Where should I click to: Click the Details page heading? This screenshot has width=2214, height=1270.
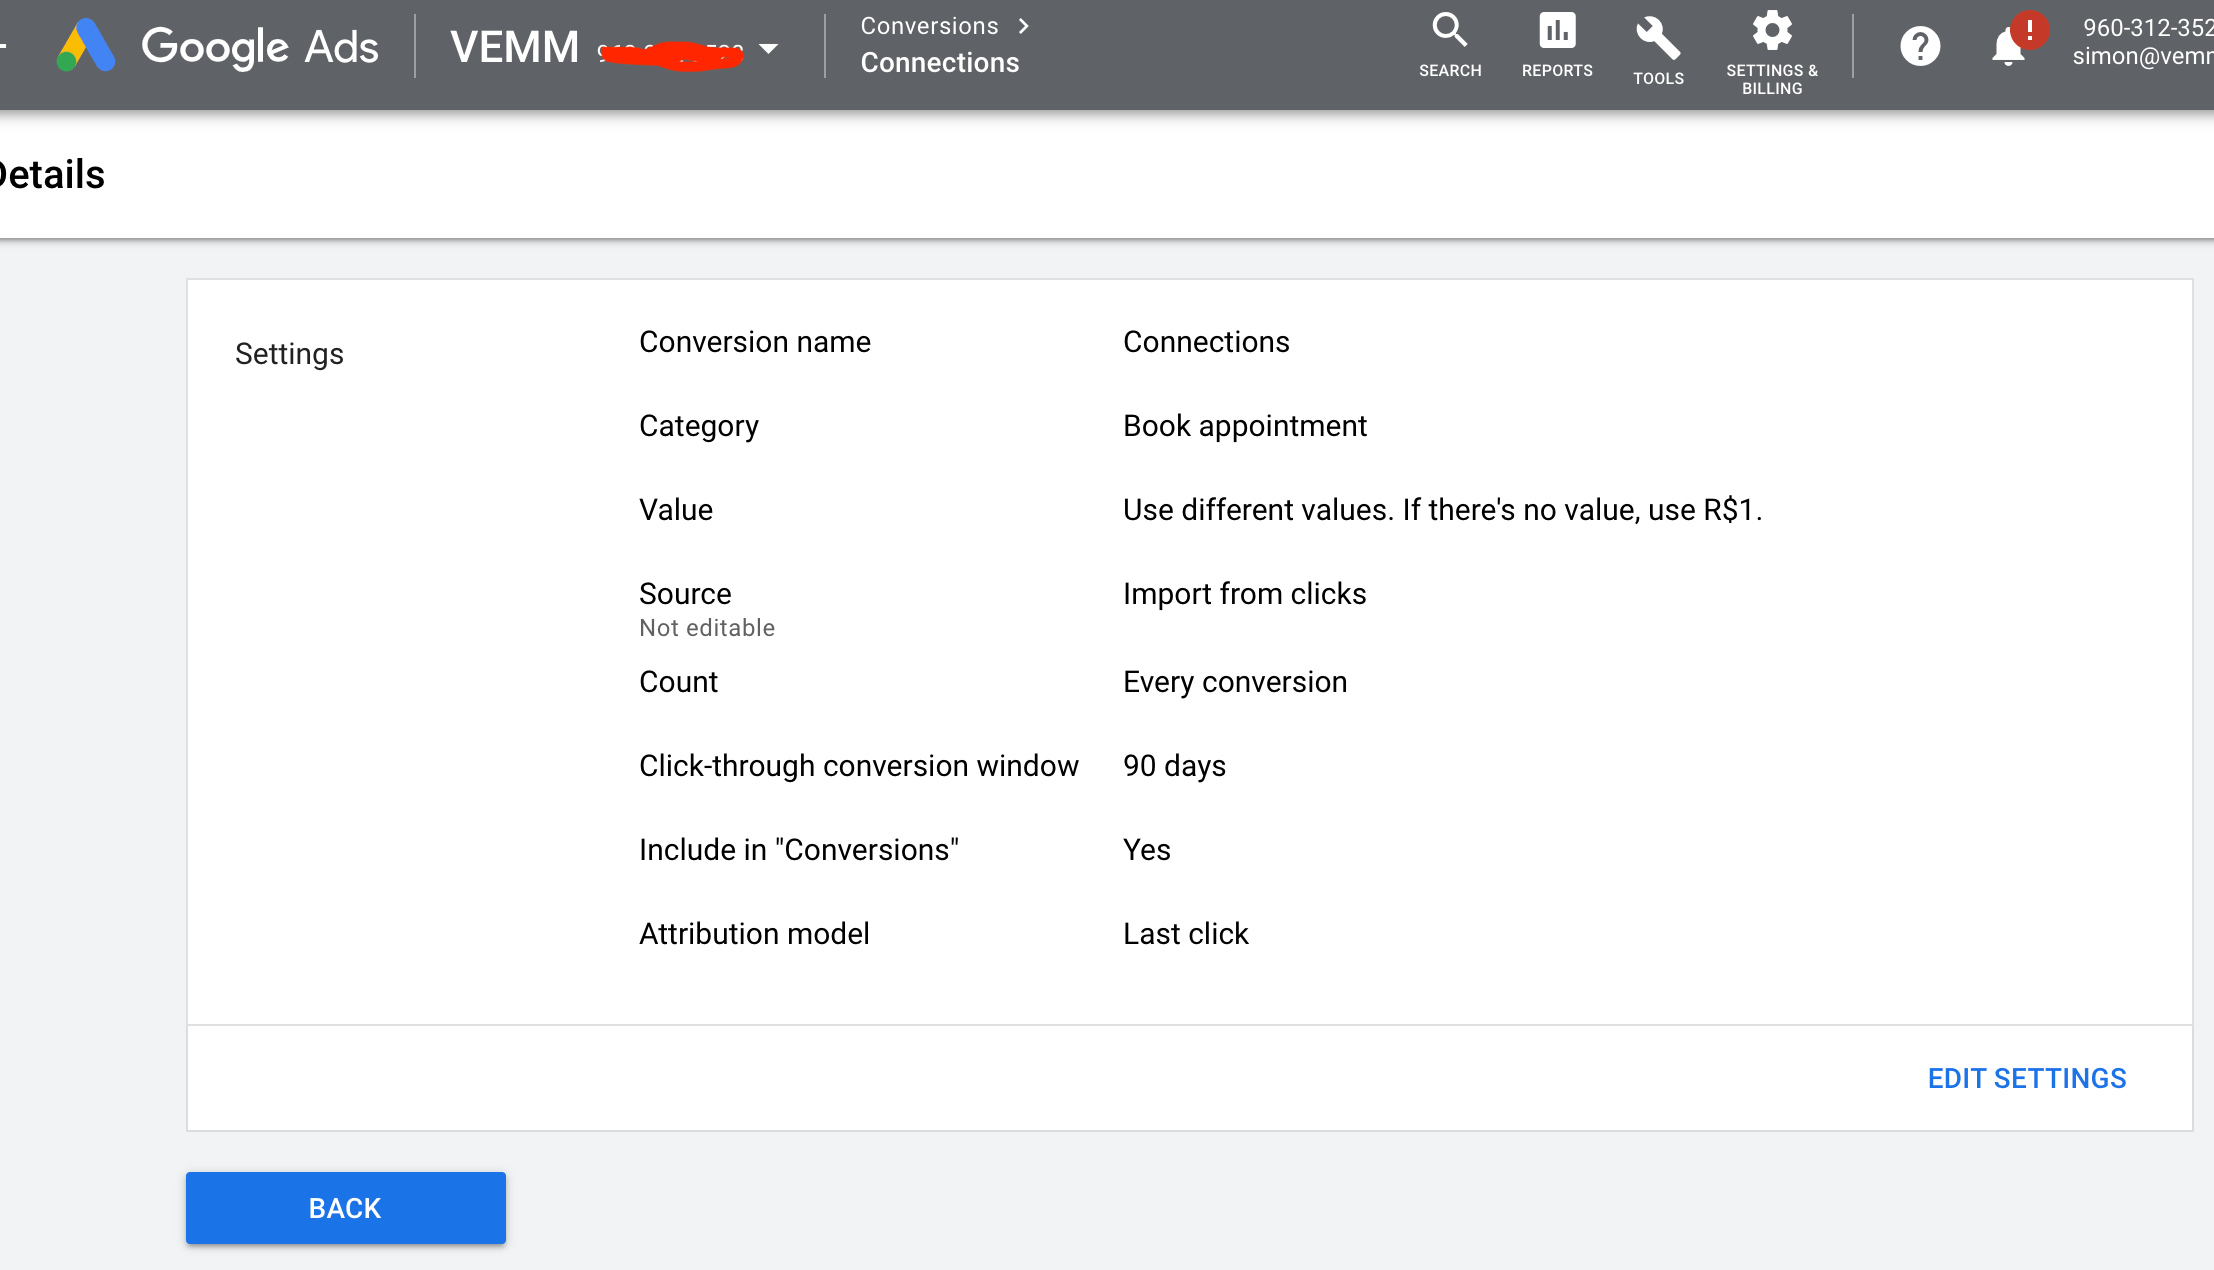(50, 173)
